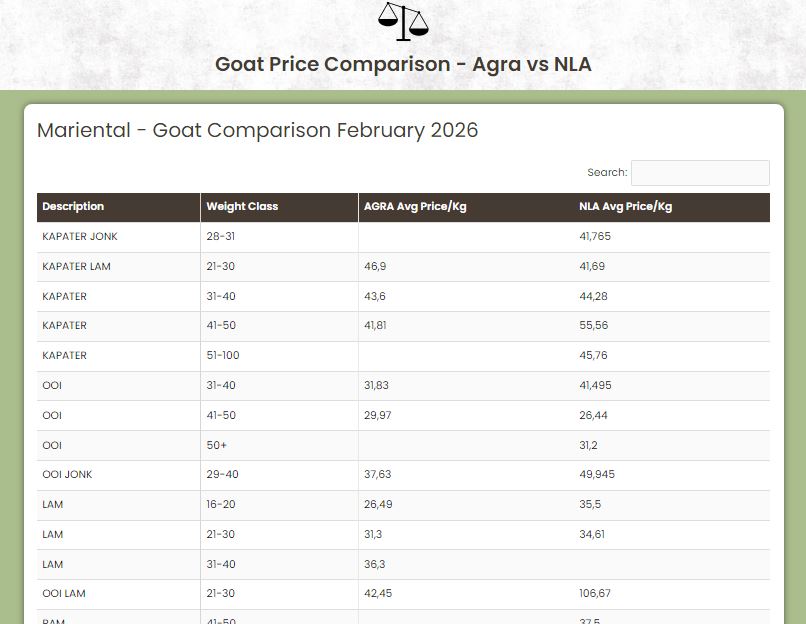Sort by Weight Class column header

tap(279, 207)
